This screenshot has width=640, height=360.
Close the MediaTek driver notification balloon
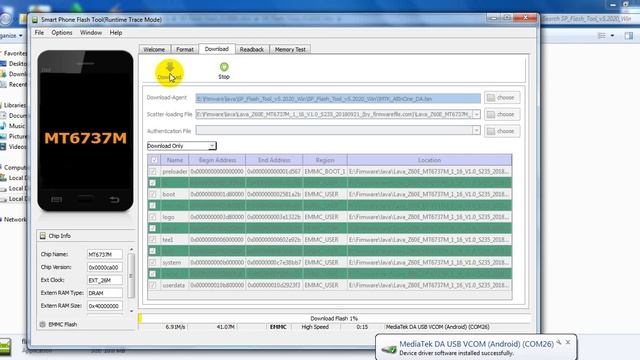pos(568,342)
